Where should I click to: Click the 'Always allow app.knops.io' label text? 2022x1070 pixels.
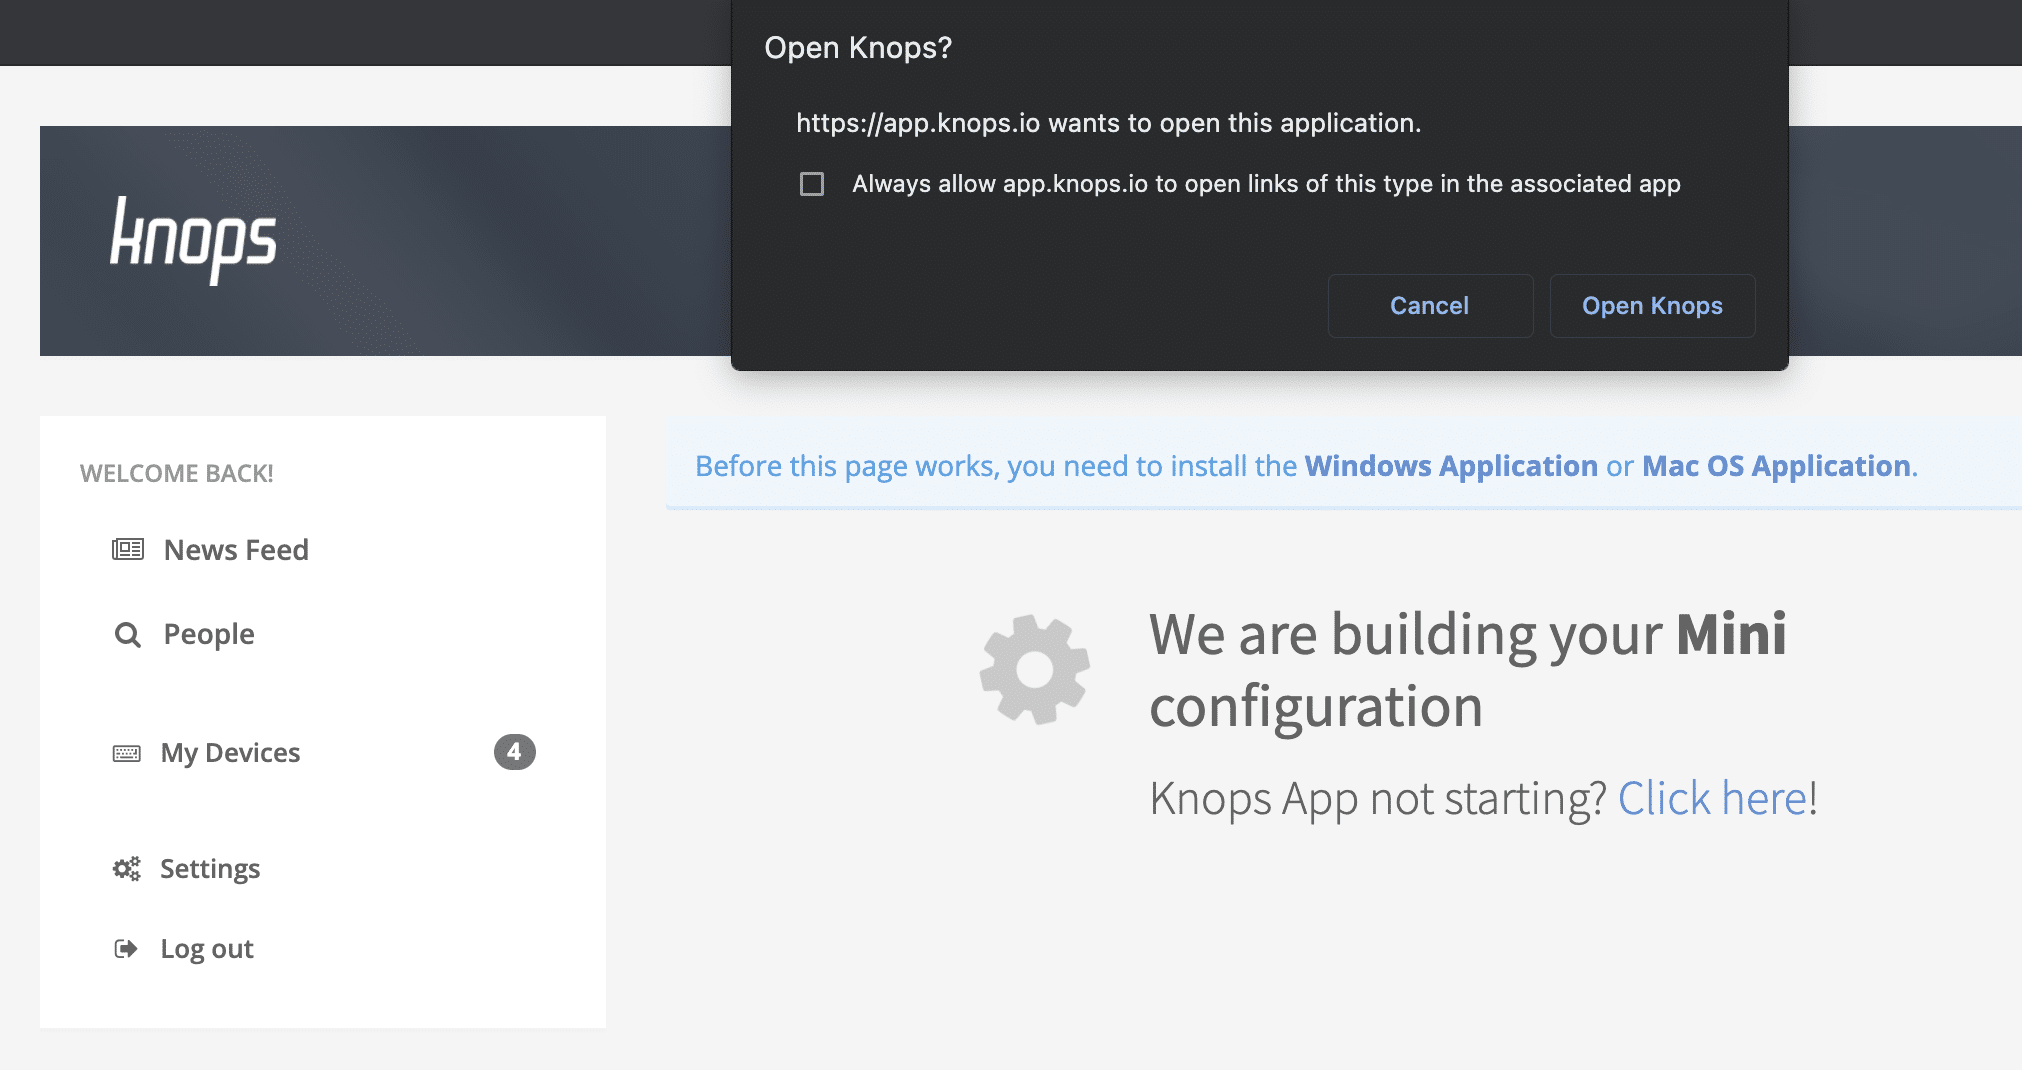tap(1266, 184)
